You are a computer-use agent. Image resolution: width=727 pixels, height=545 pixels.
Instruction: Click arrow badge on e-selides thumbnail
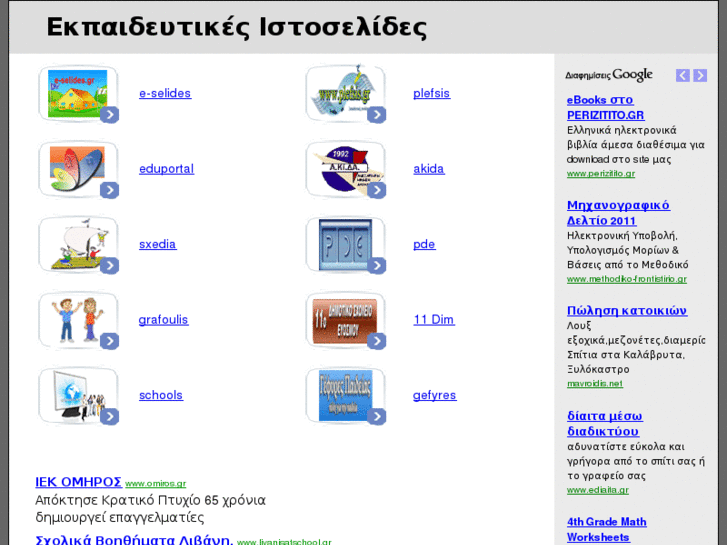click(x=109, y=115)
